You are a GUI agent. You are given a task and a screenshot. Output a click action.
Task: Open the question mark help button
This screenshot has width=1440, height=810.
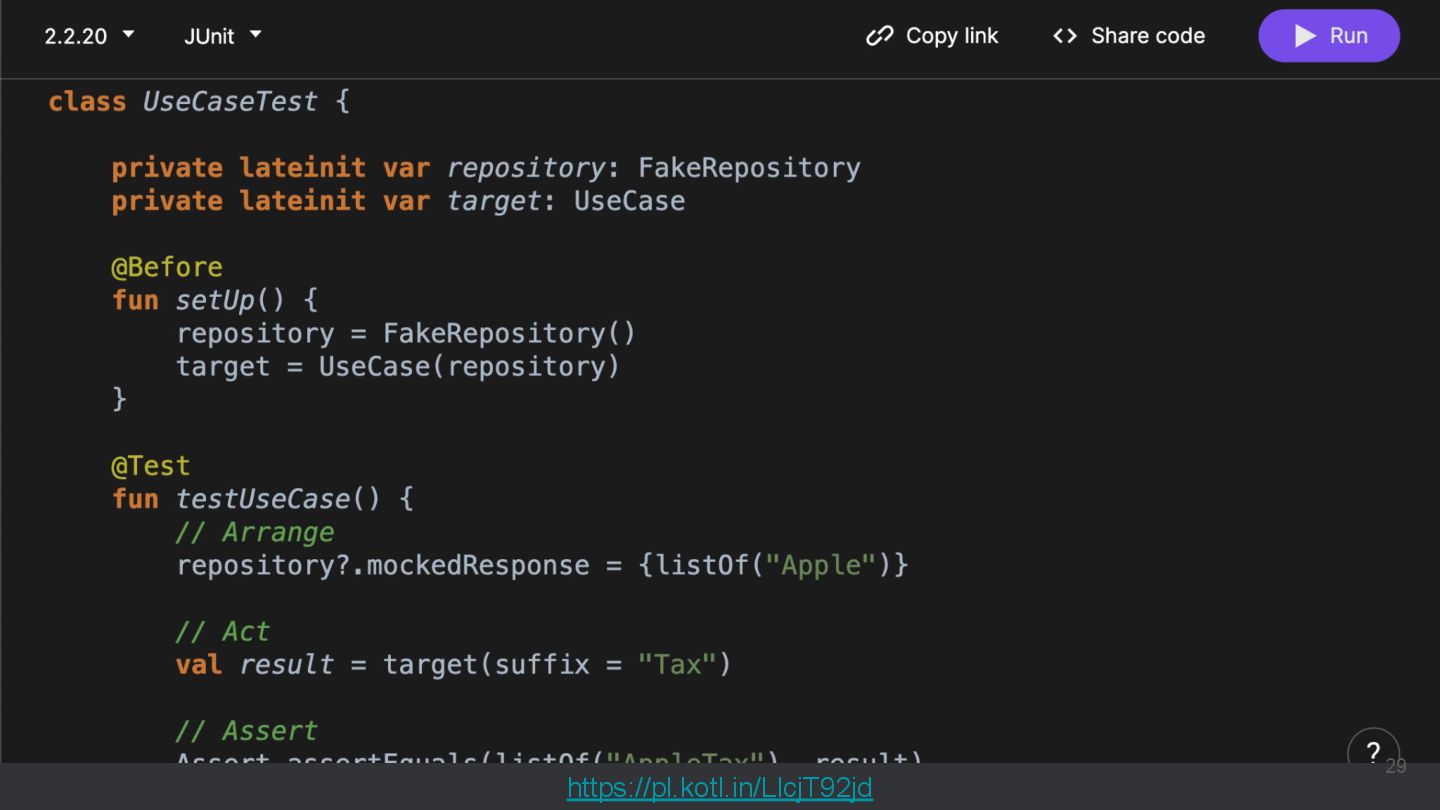1373,752
